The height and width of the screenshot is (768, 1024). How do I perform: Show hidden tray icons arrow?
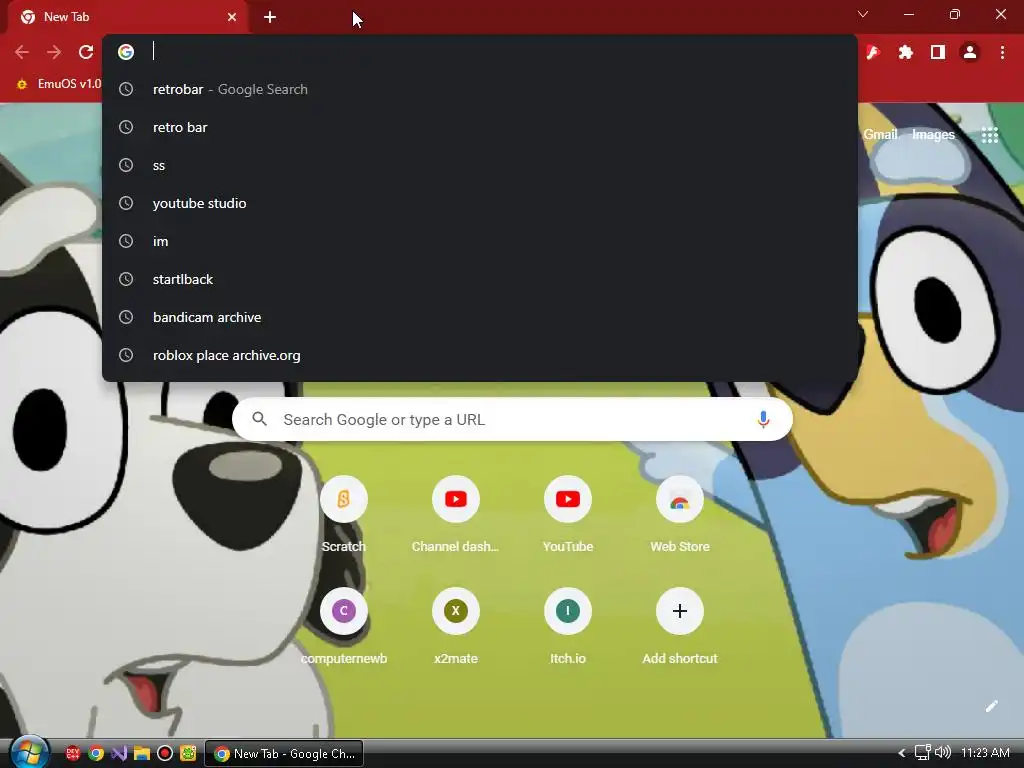click(902, 753)
